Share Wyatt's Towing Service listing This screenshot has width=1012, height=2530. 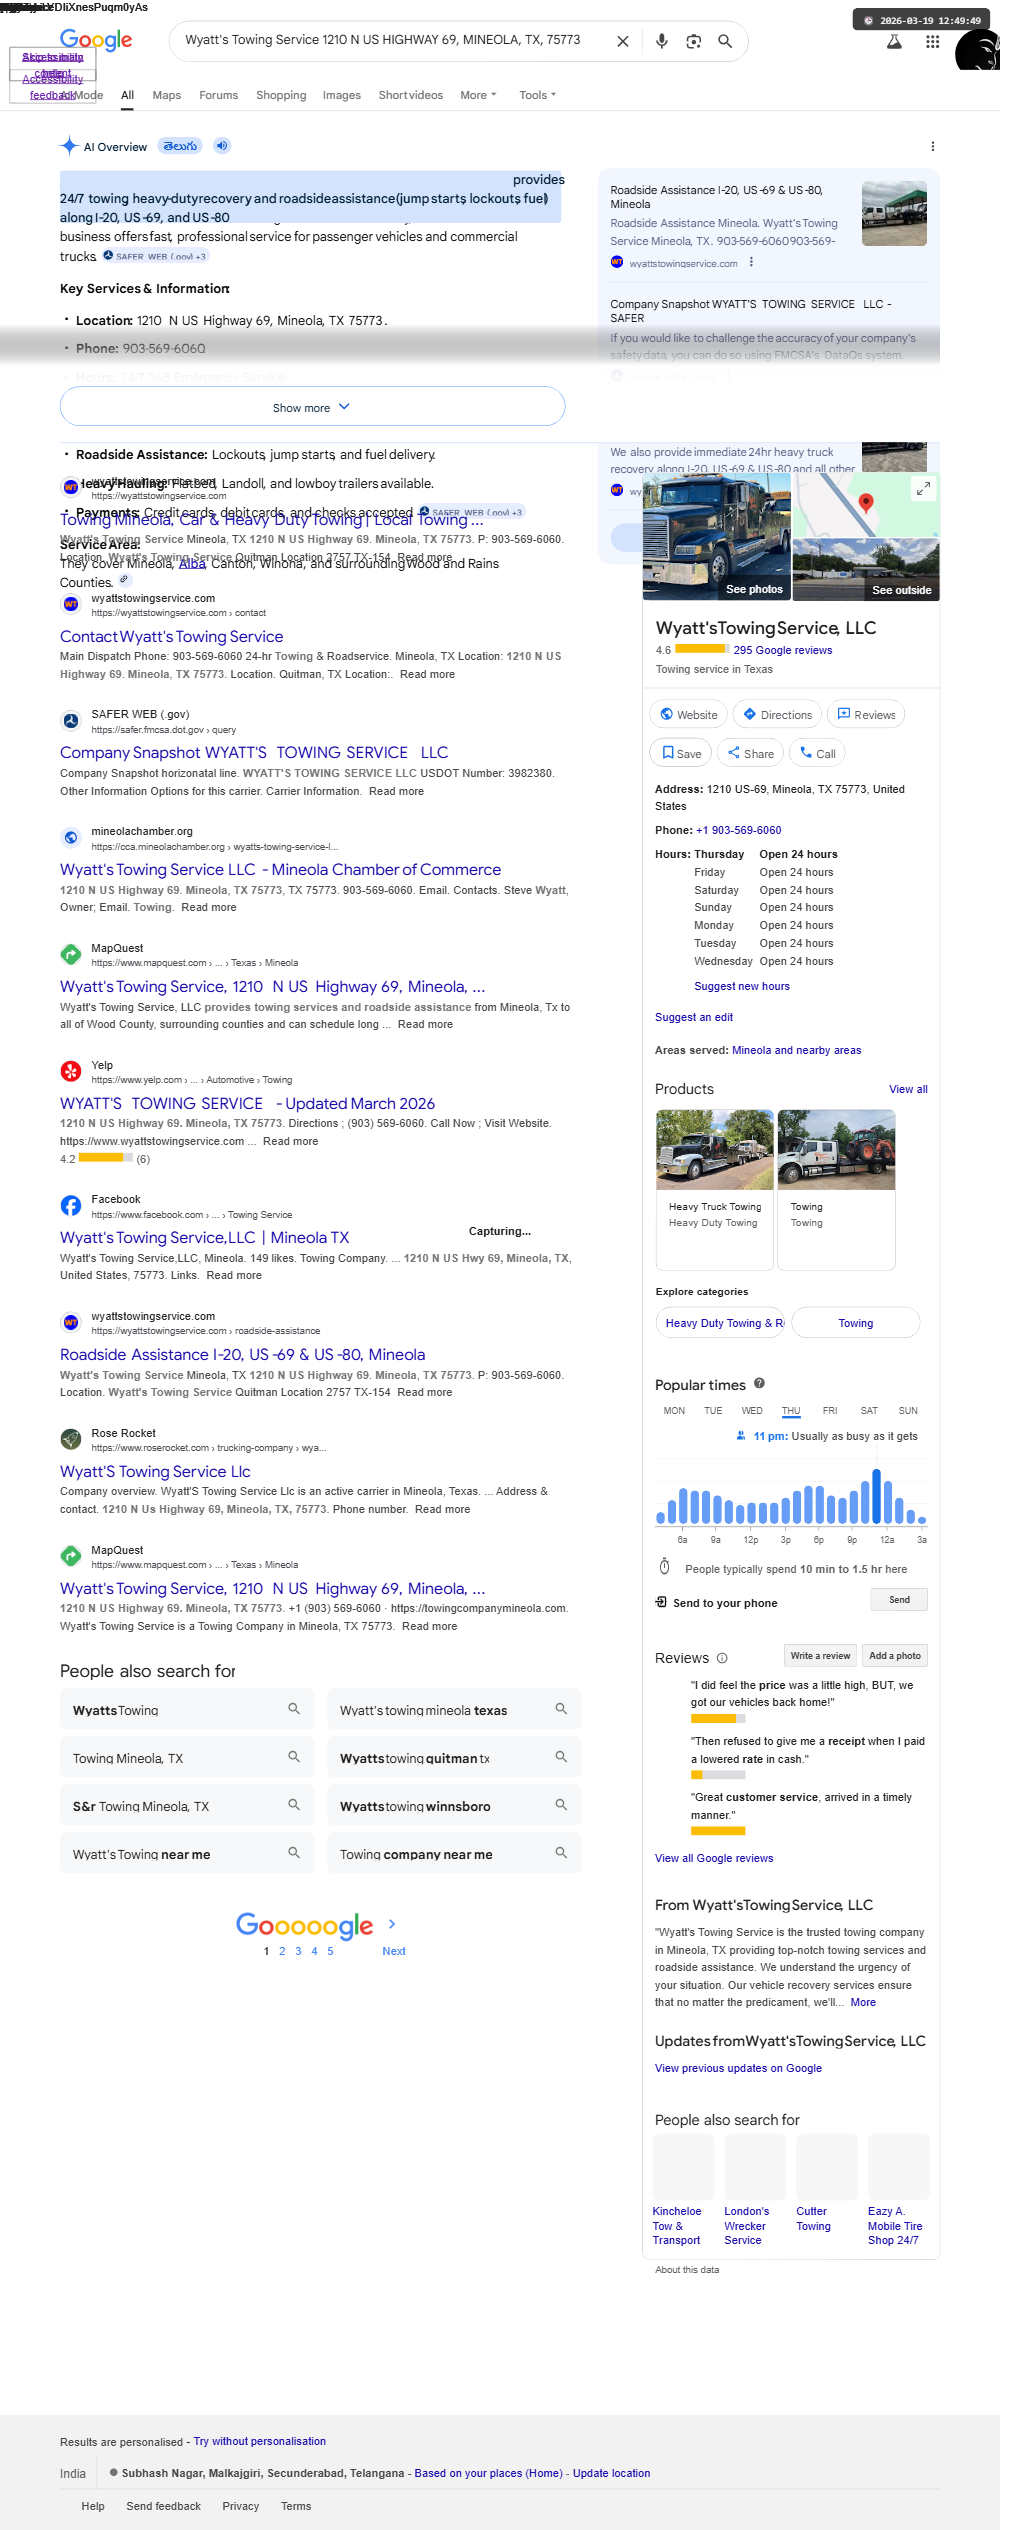pyautogui.click(x=750, y=753)
